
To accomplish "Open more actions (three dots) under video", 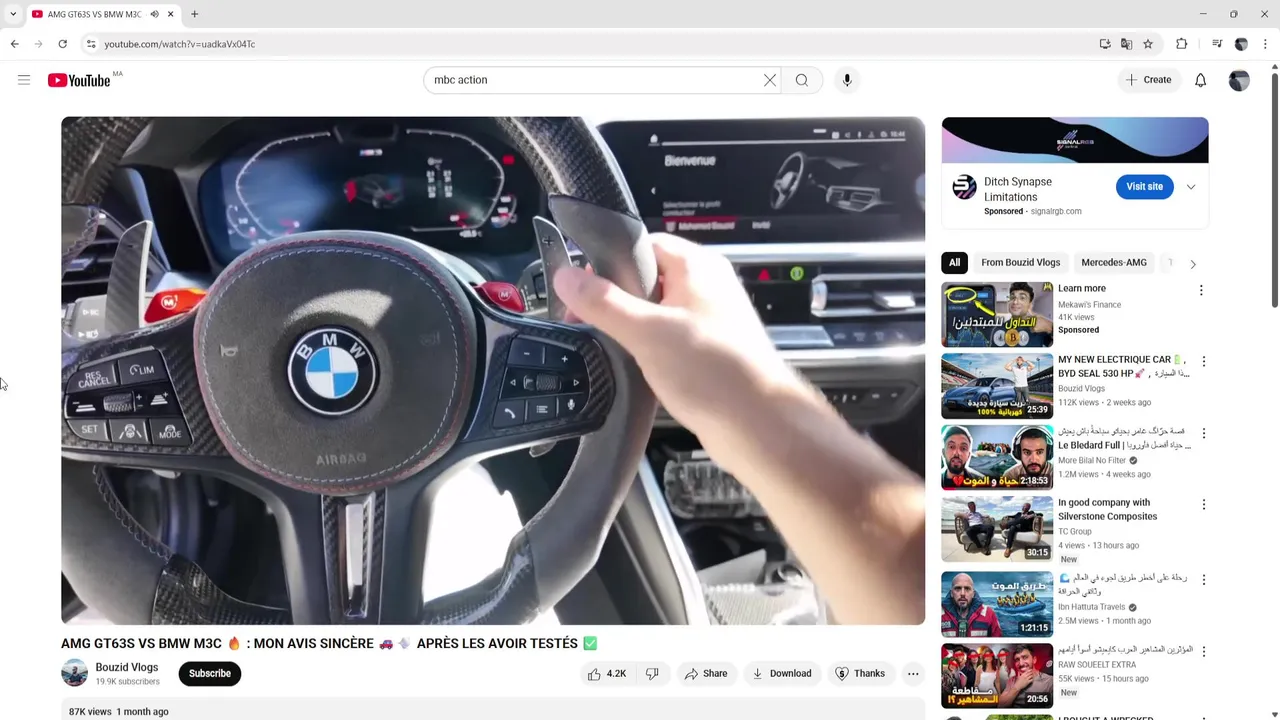I will click(x=913, y=674).
